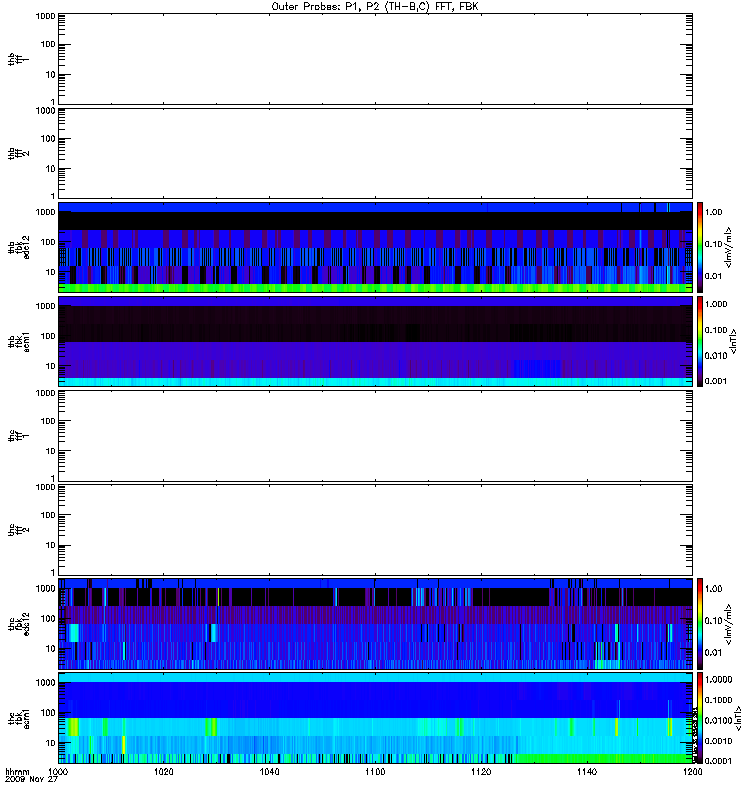Click the "thc fft 2" y-axis label
Screen dimensions: 750x800
point(19,530)
